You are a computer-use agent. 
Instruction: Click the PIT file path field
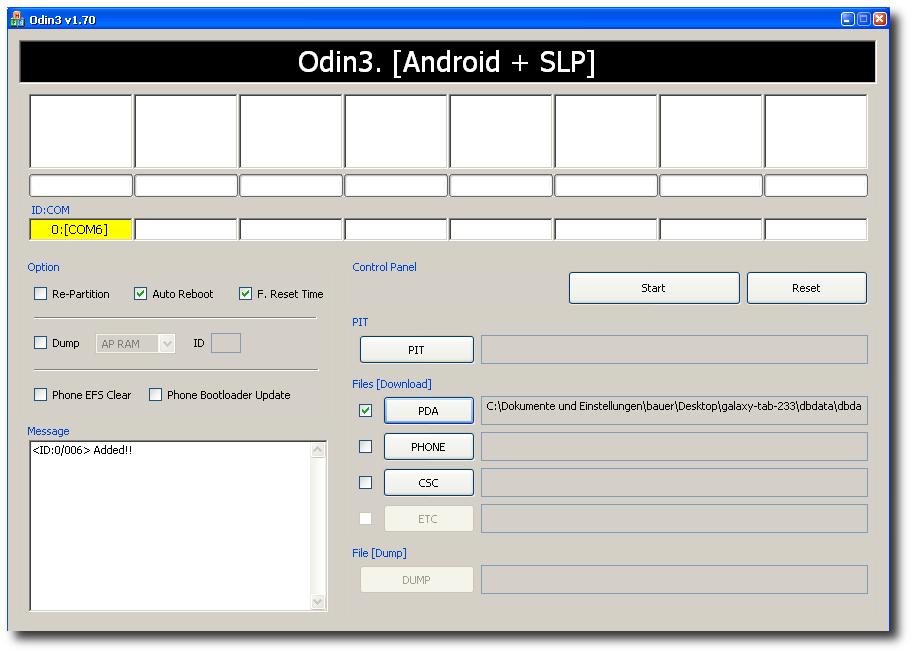coord(674,349)
